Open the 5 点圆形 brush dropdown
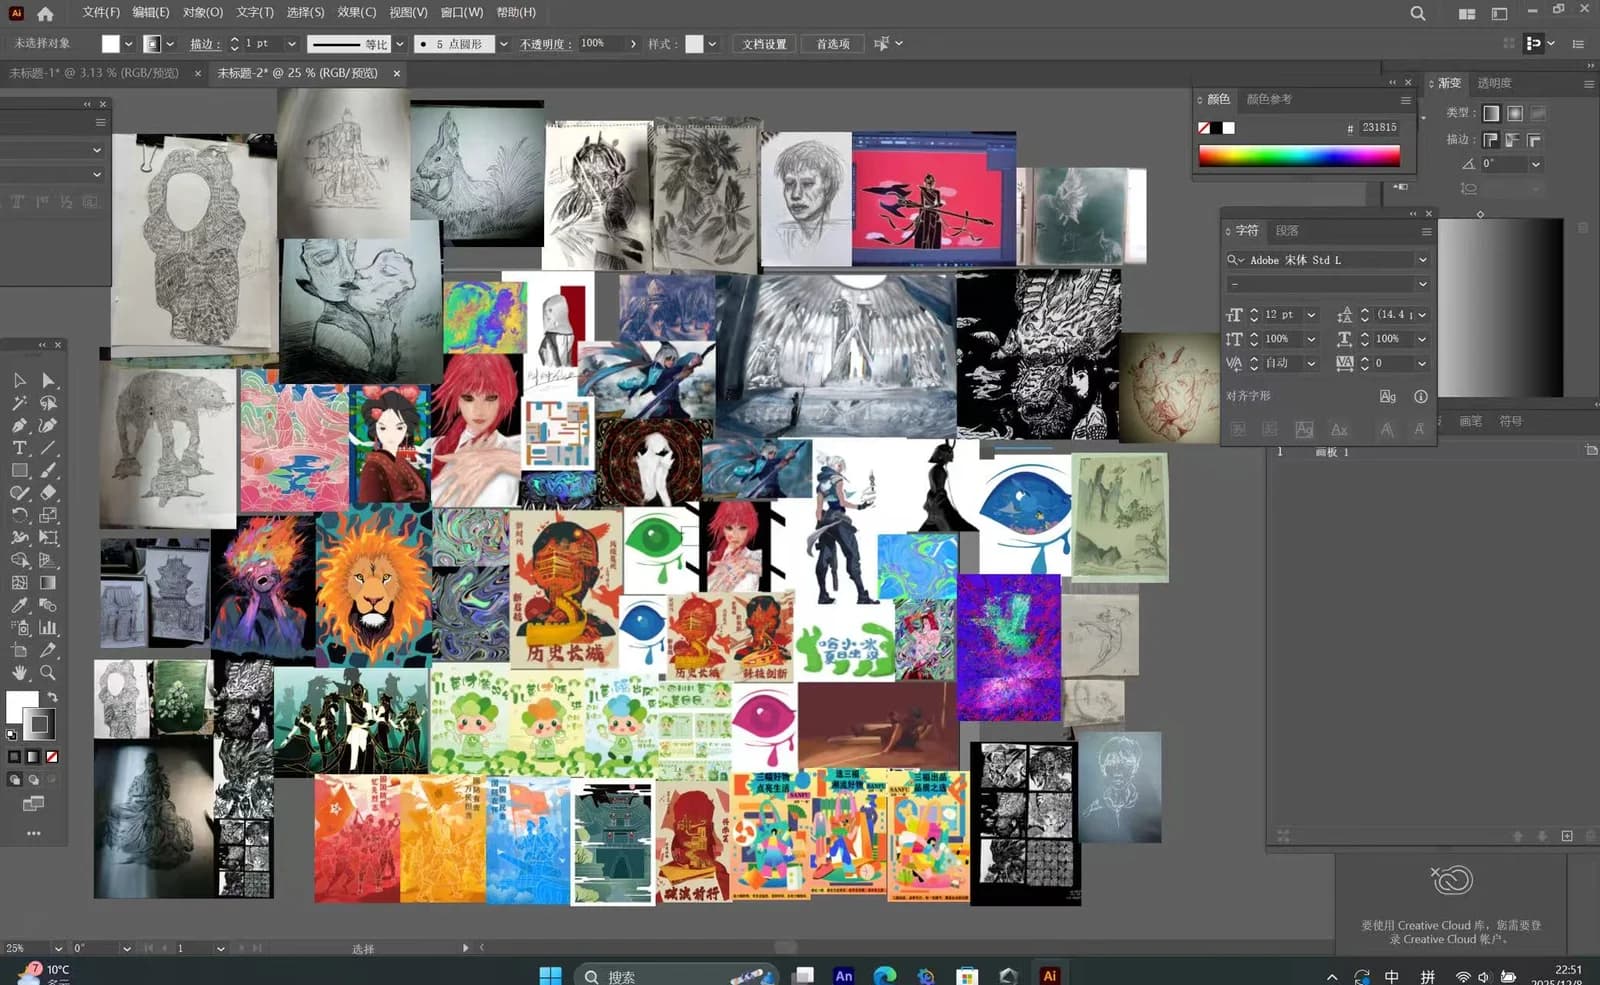1600x985 pixels. coord(503,44)
